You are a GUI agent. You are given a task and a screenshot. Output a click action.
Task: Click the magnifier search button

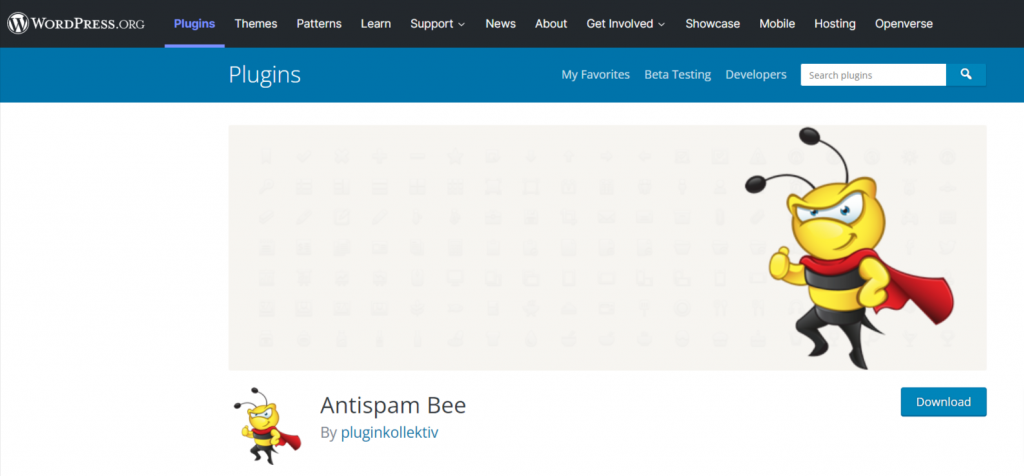(x=966, y=74)
